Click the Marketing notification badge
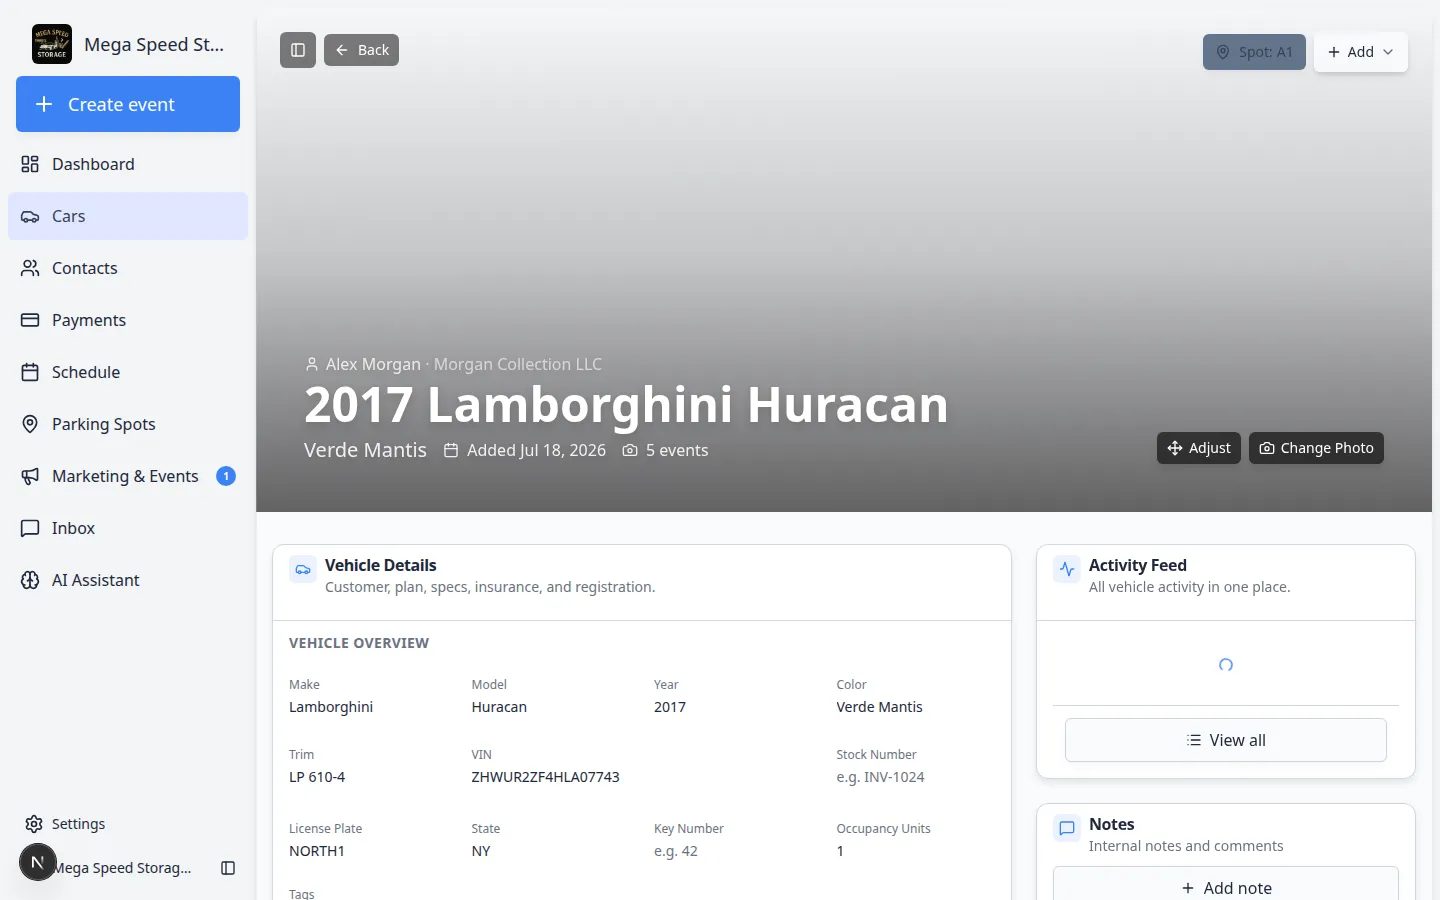The height and width of the screenshot is (900, 1440). pyautogui.click(x=226, y=476)
